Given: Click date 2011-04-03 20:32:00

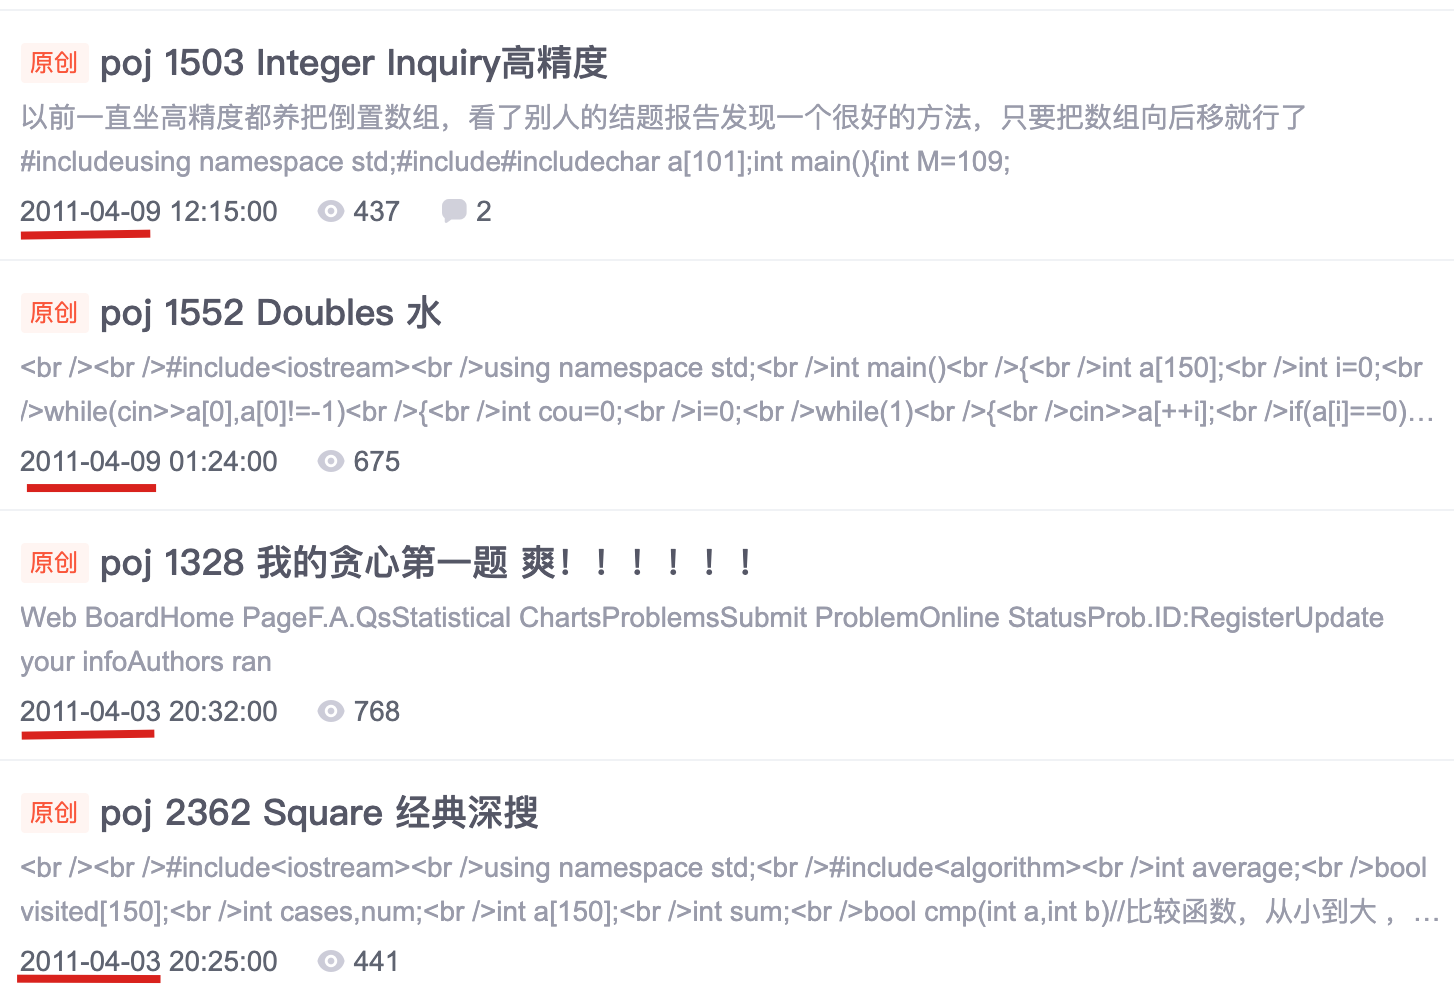Looking at the screenshot, I should point(149,711).
